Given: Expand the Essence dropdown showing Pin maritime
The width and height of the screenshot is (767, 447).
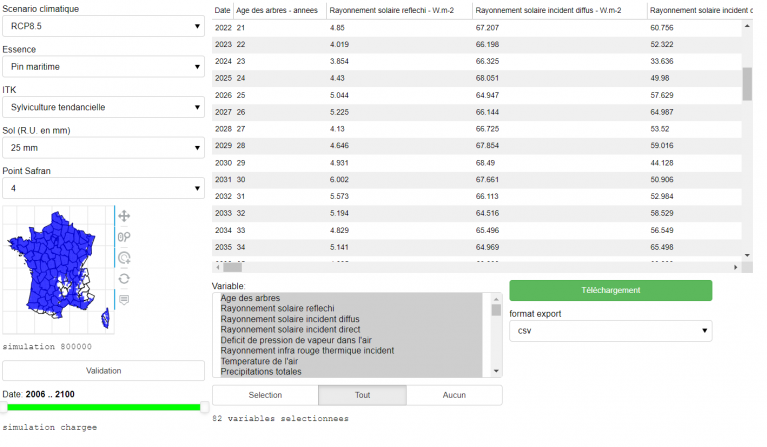Looking at the screenshot, I should (103, 67).
